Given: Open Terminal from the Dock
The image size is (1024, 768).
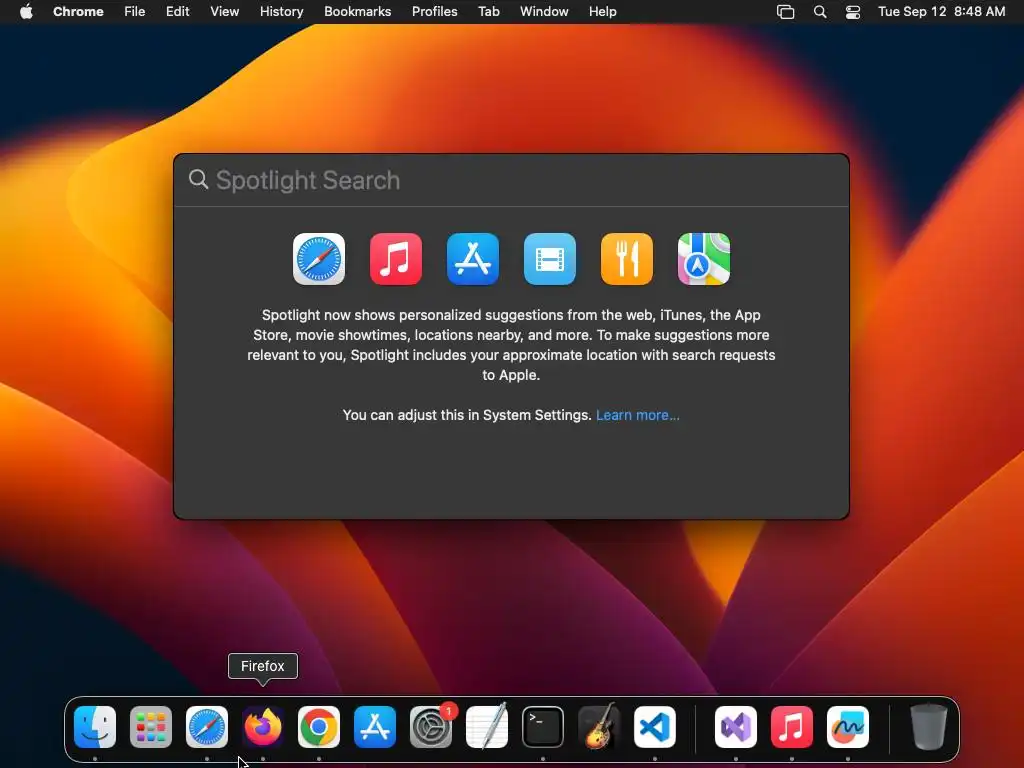Looking at the screenshot, I should (543, 727).
